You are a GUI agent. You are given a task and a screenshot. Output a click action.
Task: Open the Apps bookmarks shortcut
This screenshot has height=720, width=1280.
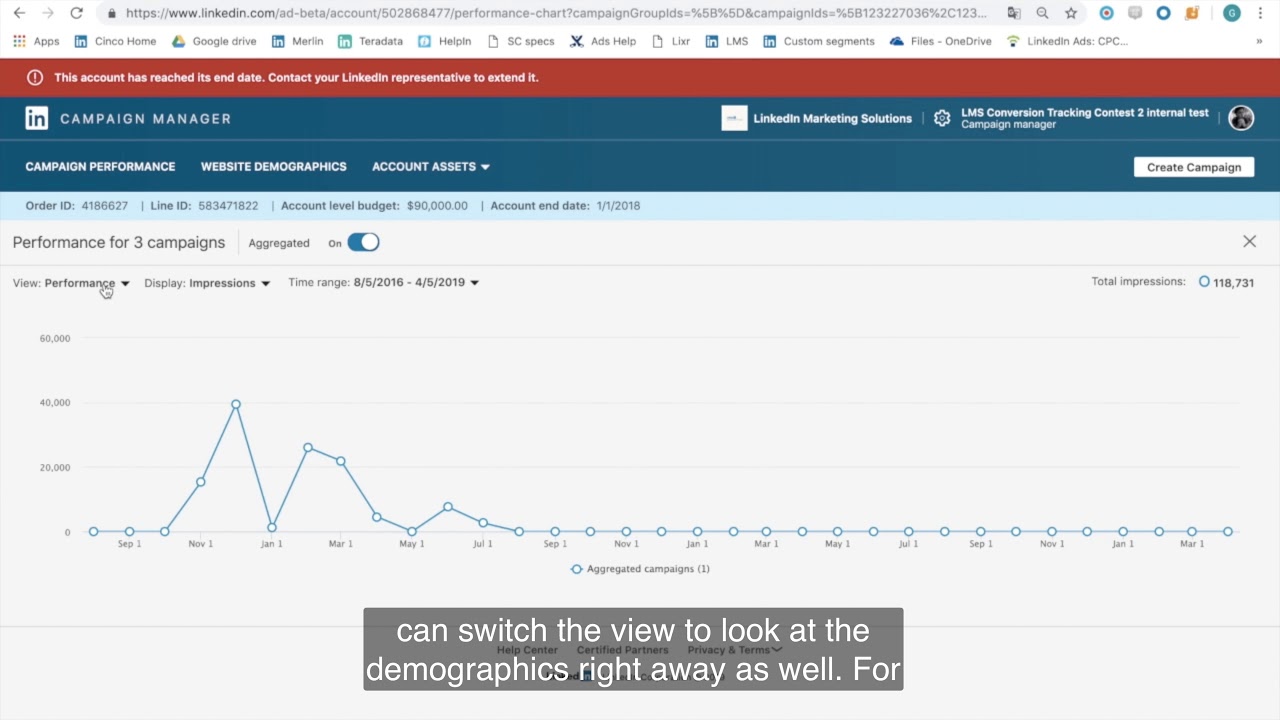pos(36,41)
